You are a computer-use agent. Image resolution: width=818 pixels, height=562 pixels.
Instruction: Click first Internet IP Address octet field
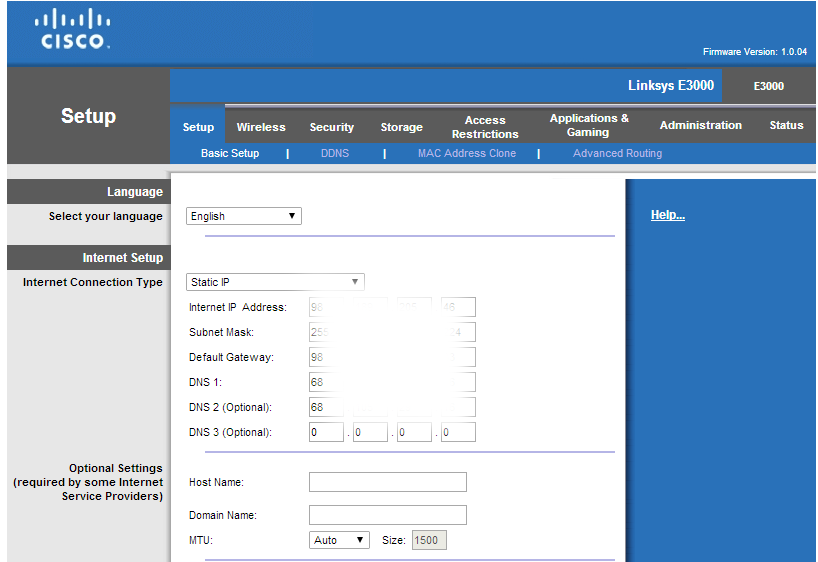pos(326,307)
